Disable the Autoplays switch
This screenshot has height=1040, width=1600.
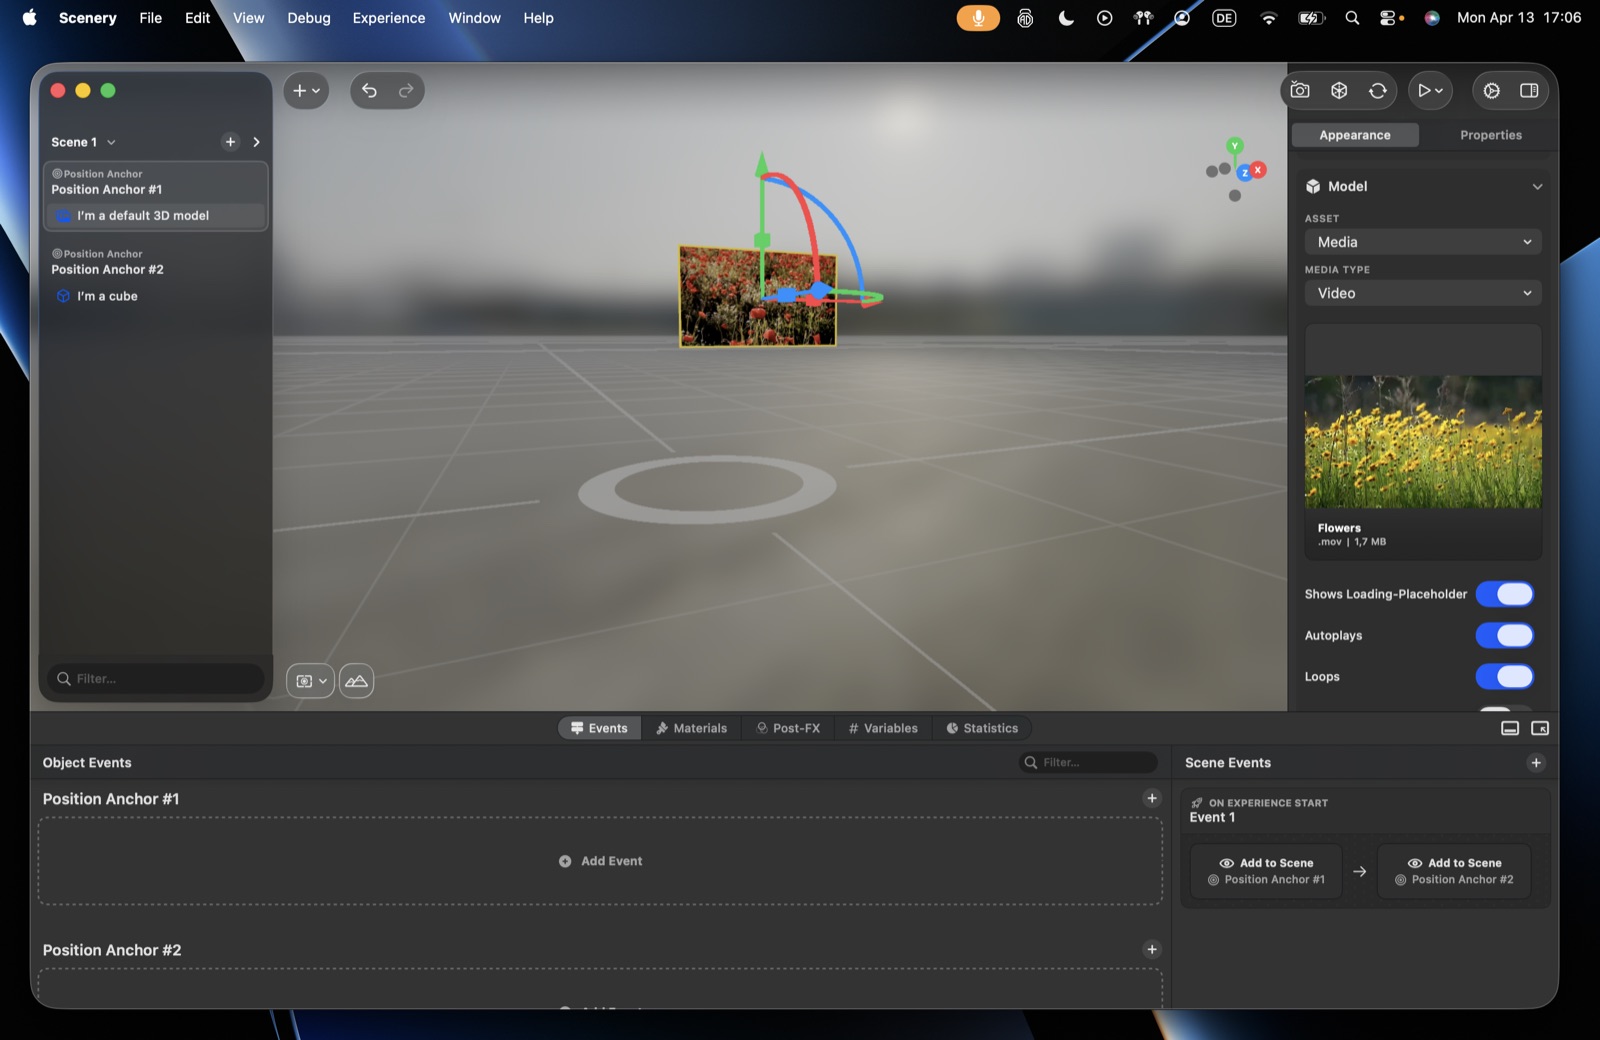pyautogui.click(x=1505, y=635)
